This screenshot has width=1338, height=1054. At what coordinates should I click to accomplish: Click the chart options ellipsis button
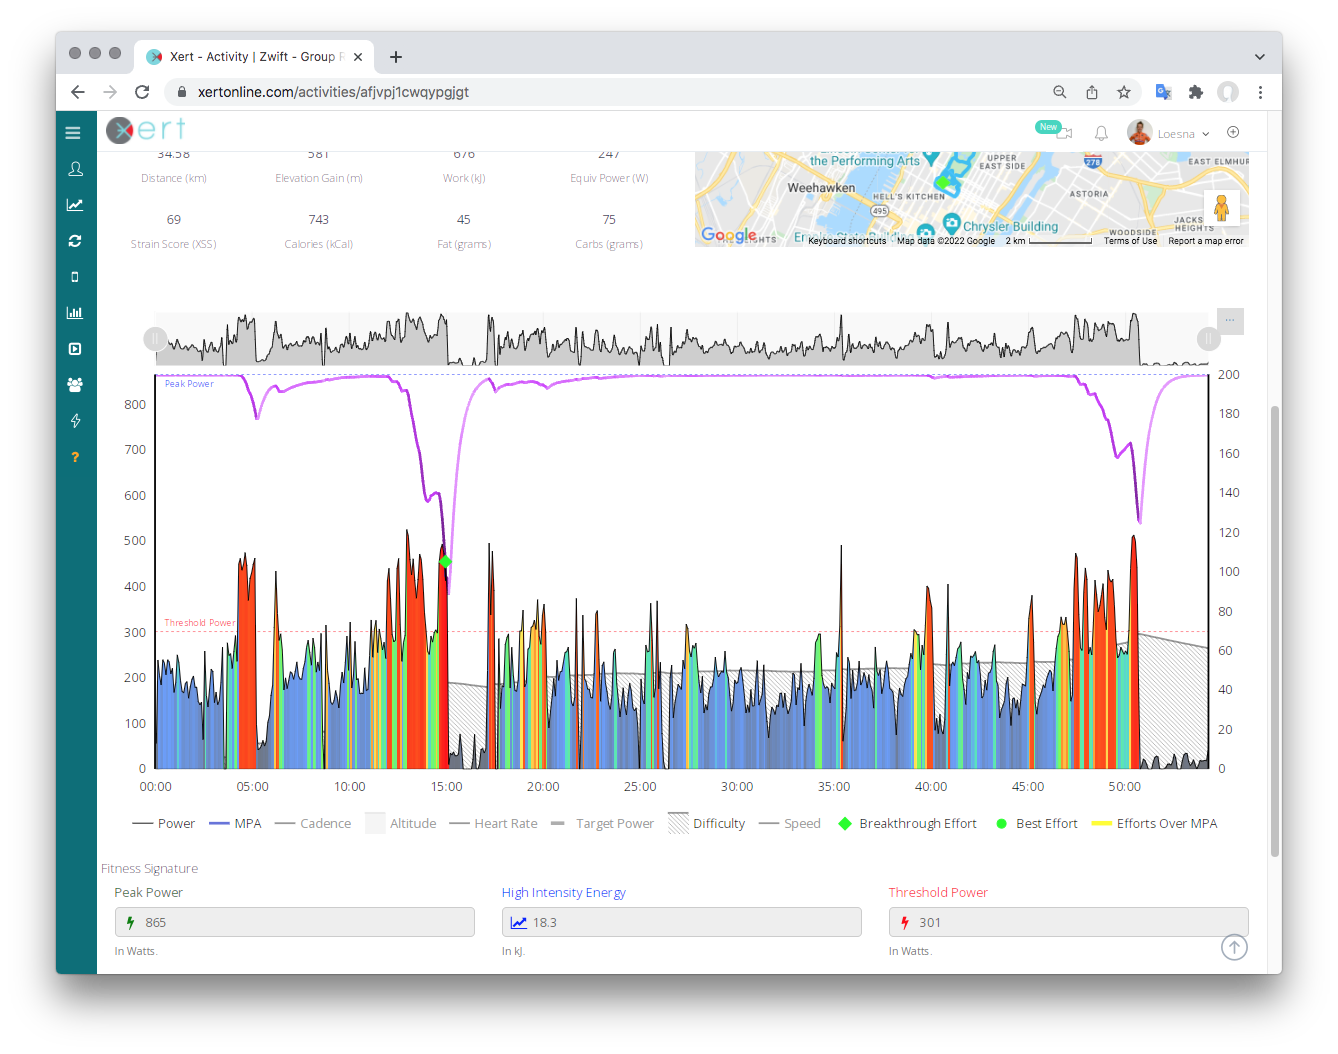1230,320
